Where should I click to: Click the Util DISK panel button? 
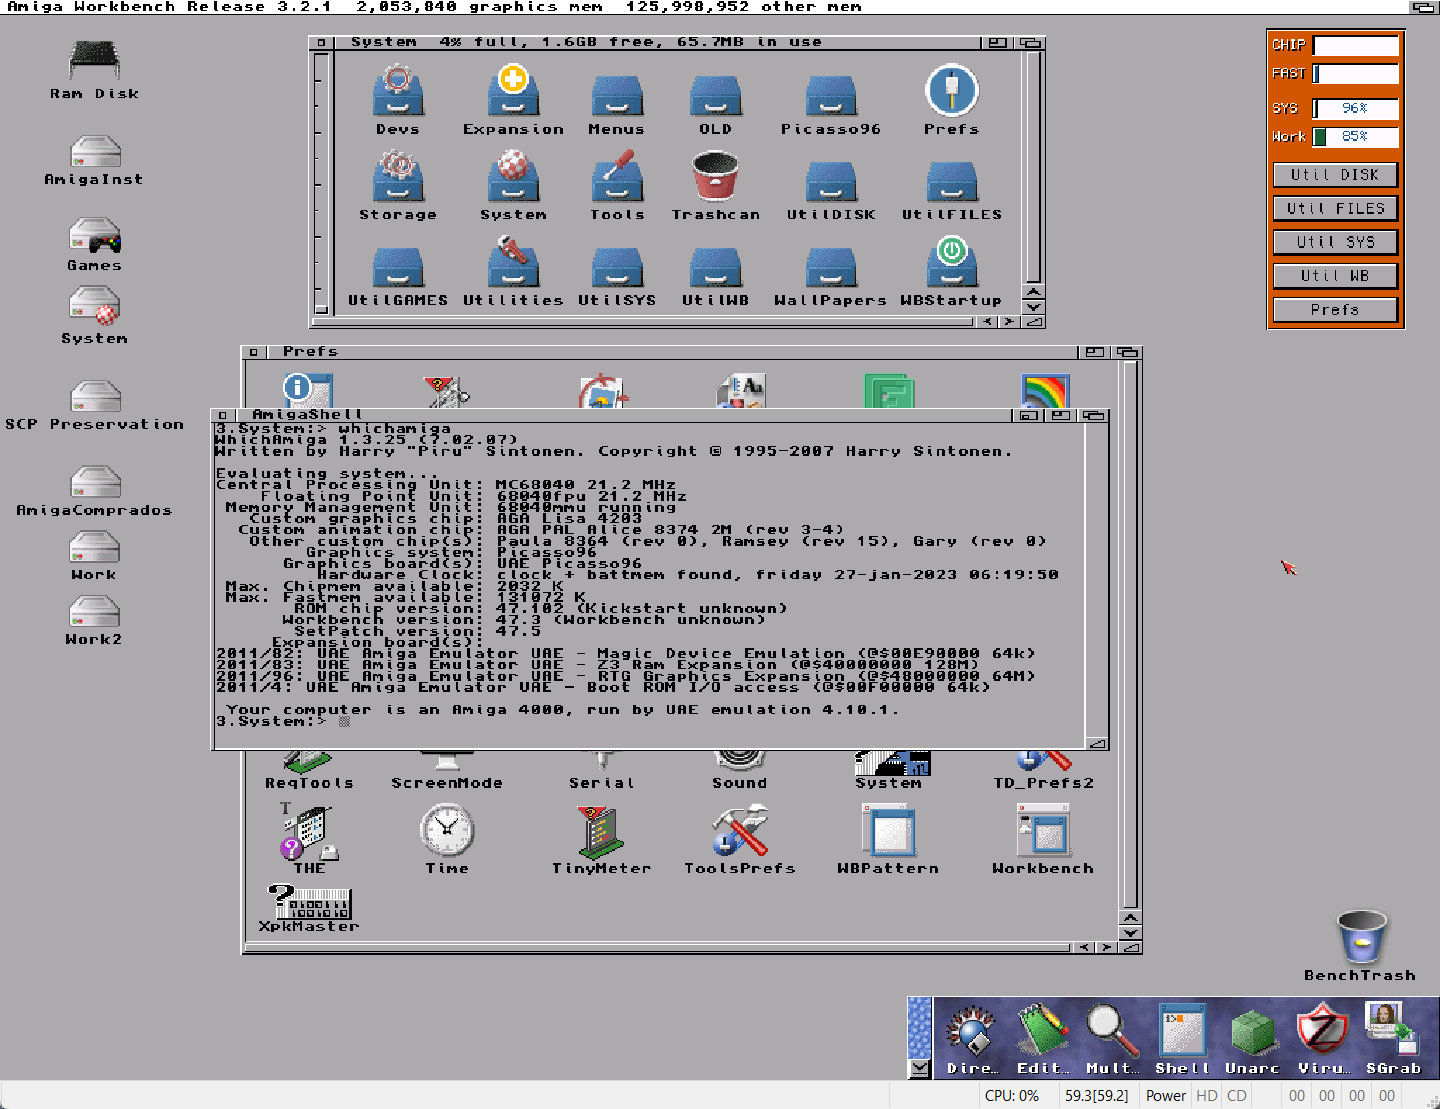[1335, 174]
